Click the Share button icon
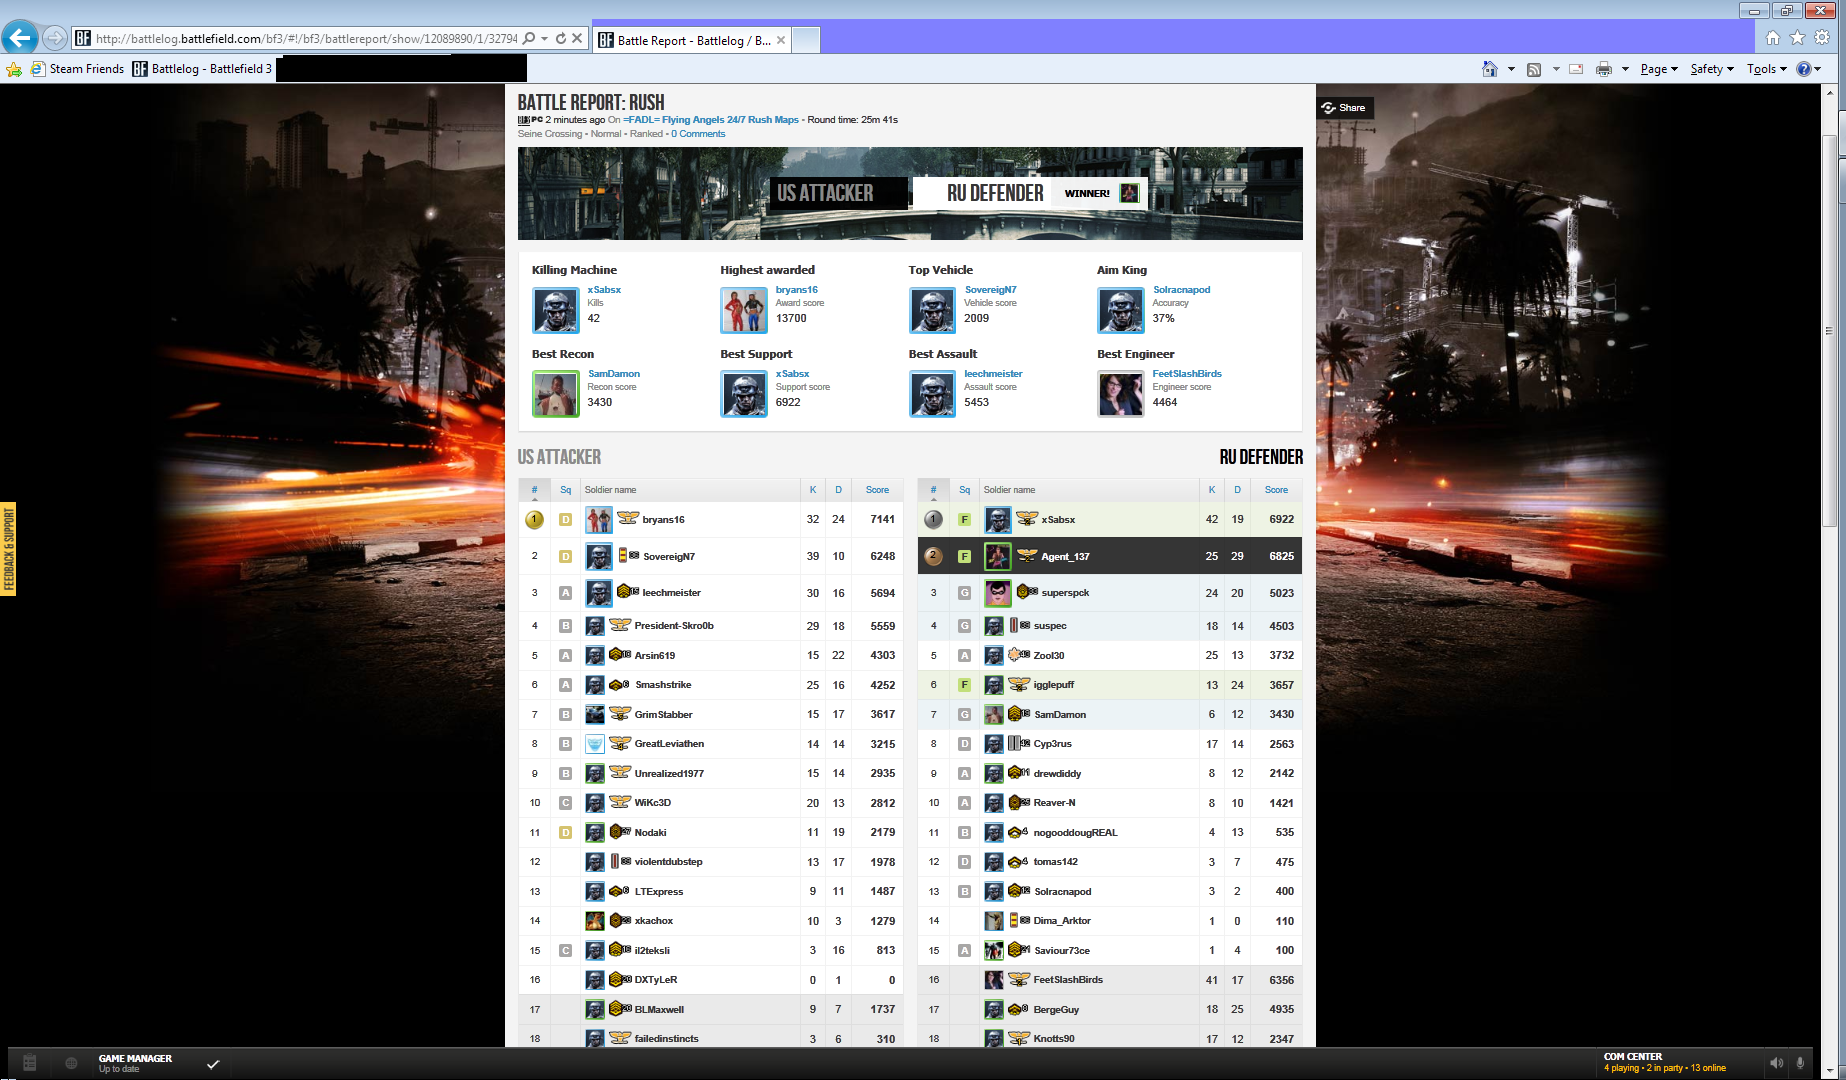The width and height of the screenshot is (1846, 1080). coord(1329,108)
